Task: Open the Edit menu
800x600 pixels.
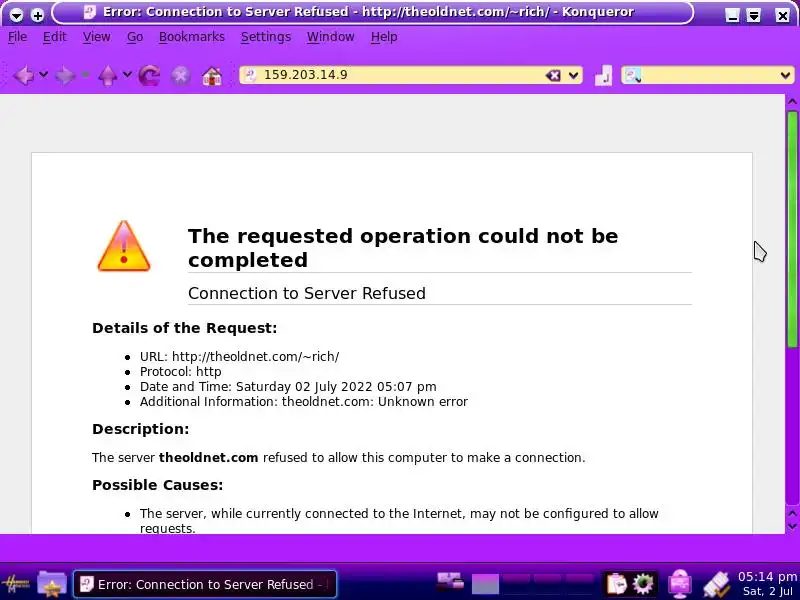Action: tap(54, 37)
